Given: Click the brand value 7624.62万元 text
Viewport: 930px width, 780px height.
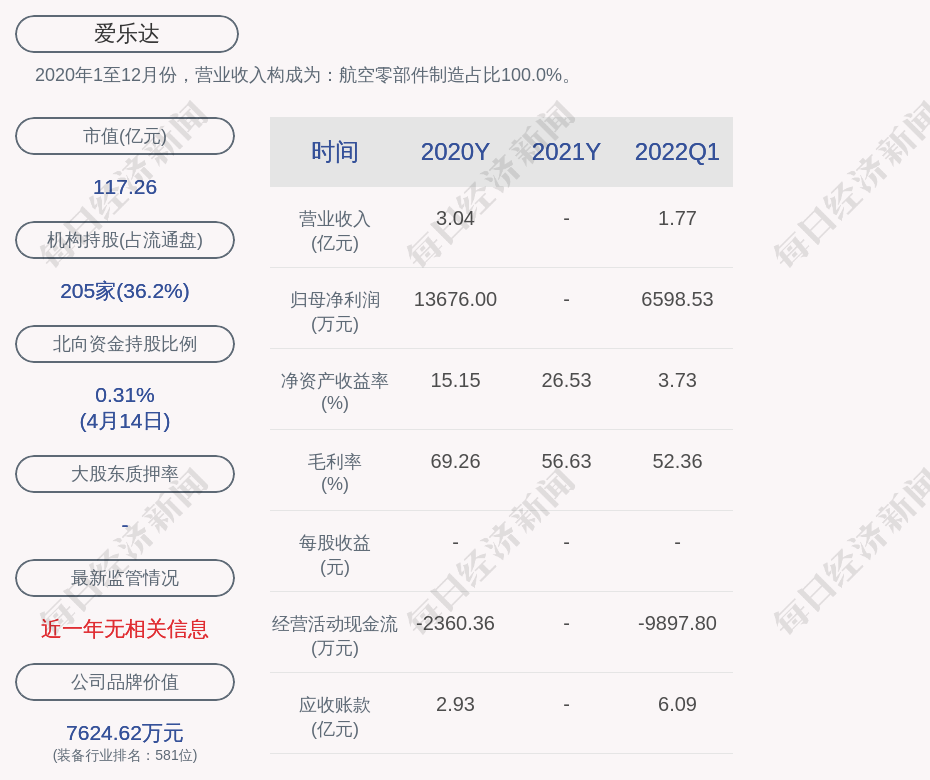Looking at the screenshot, I should coord(125,733).
